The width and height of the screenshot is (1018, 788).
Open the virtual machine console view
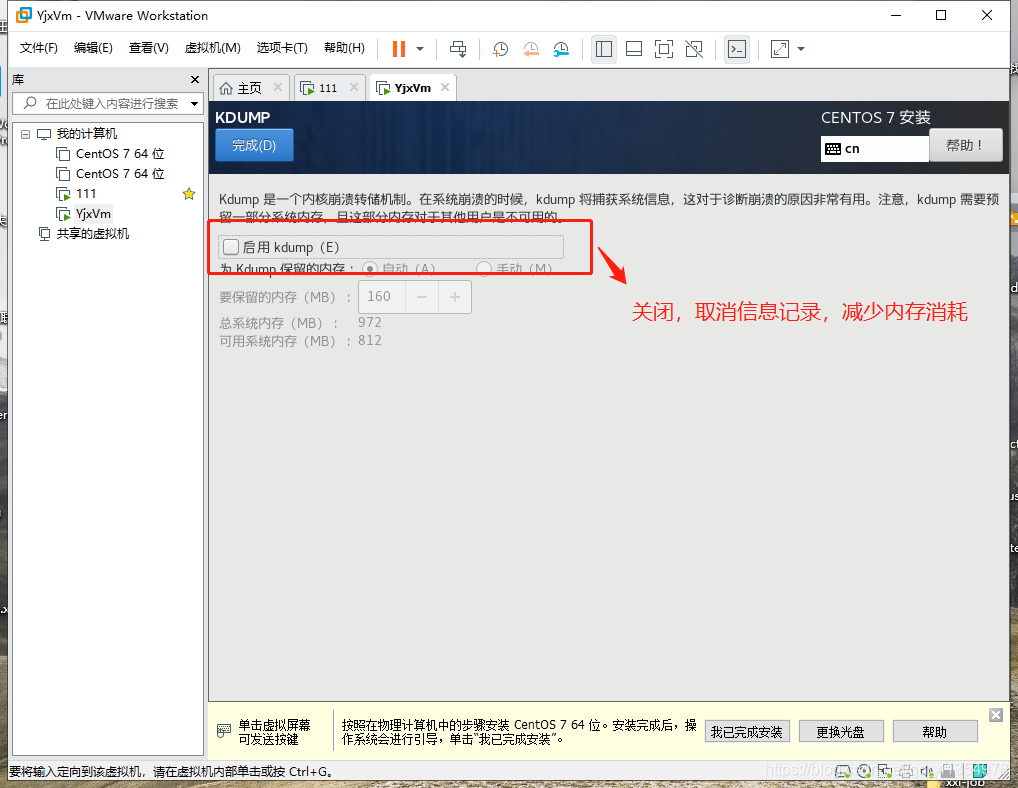(737, 48)
